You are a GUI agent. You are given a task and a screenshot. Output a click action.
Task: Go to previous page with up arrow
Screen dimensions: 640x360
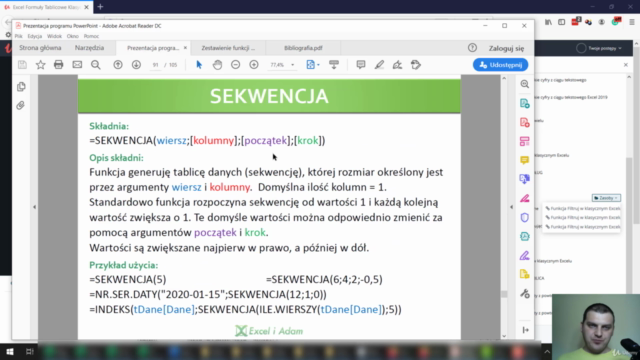coord(118,65)
